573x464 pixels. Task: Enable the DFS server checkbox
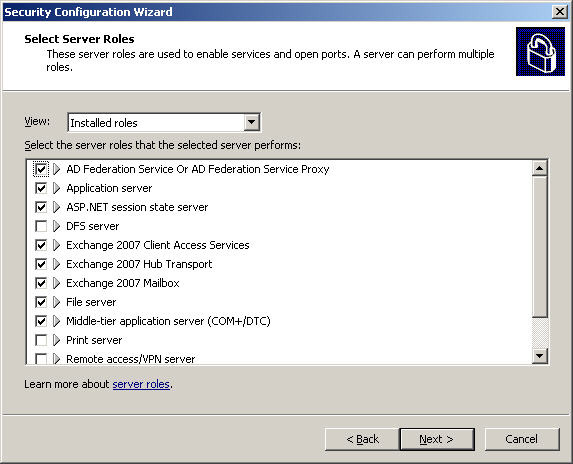point(41,226)
